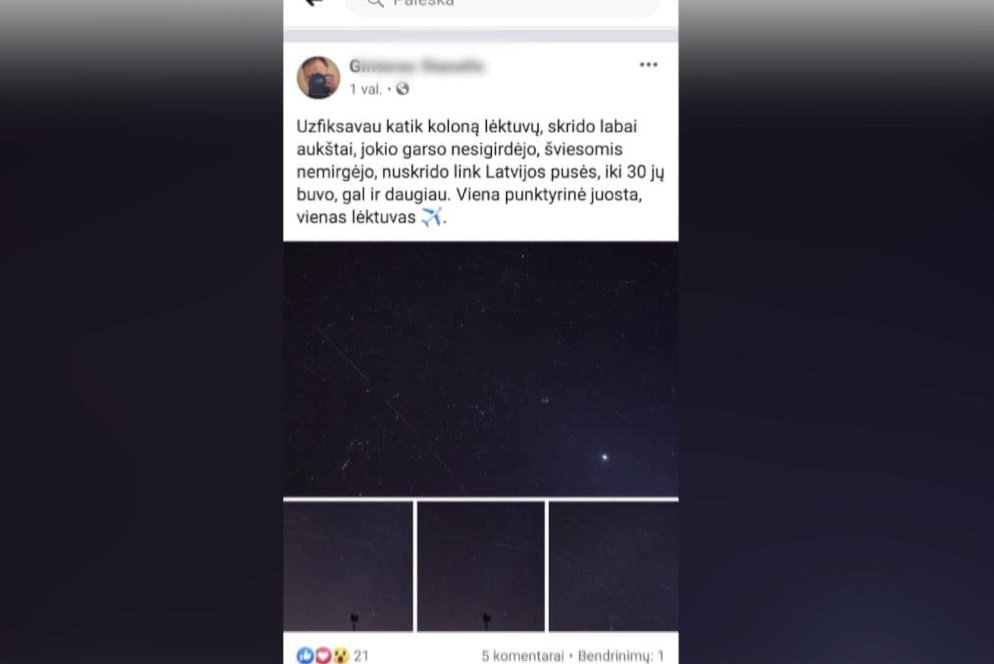This screenshot has width=994, height=664.
Task: Click the red heart reaction icon
Action: point(323,655)
